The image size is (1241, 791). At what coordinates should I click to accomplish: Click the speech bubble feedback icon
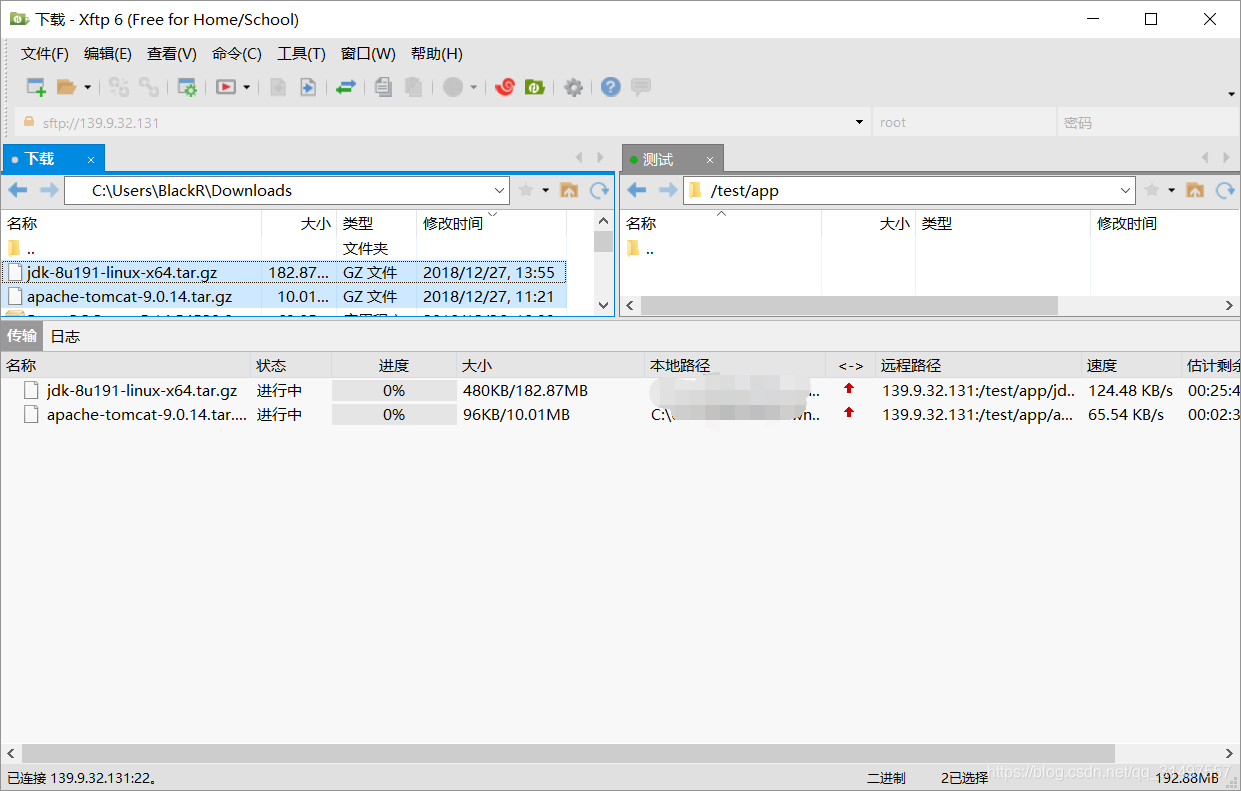tap(641, 87)
